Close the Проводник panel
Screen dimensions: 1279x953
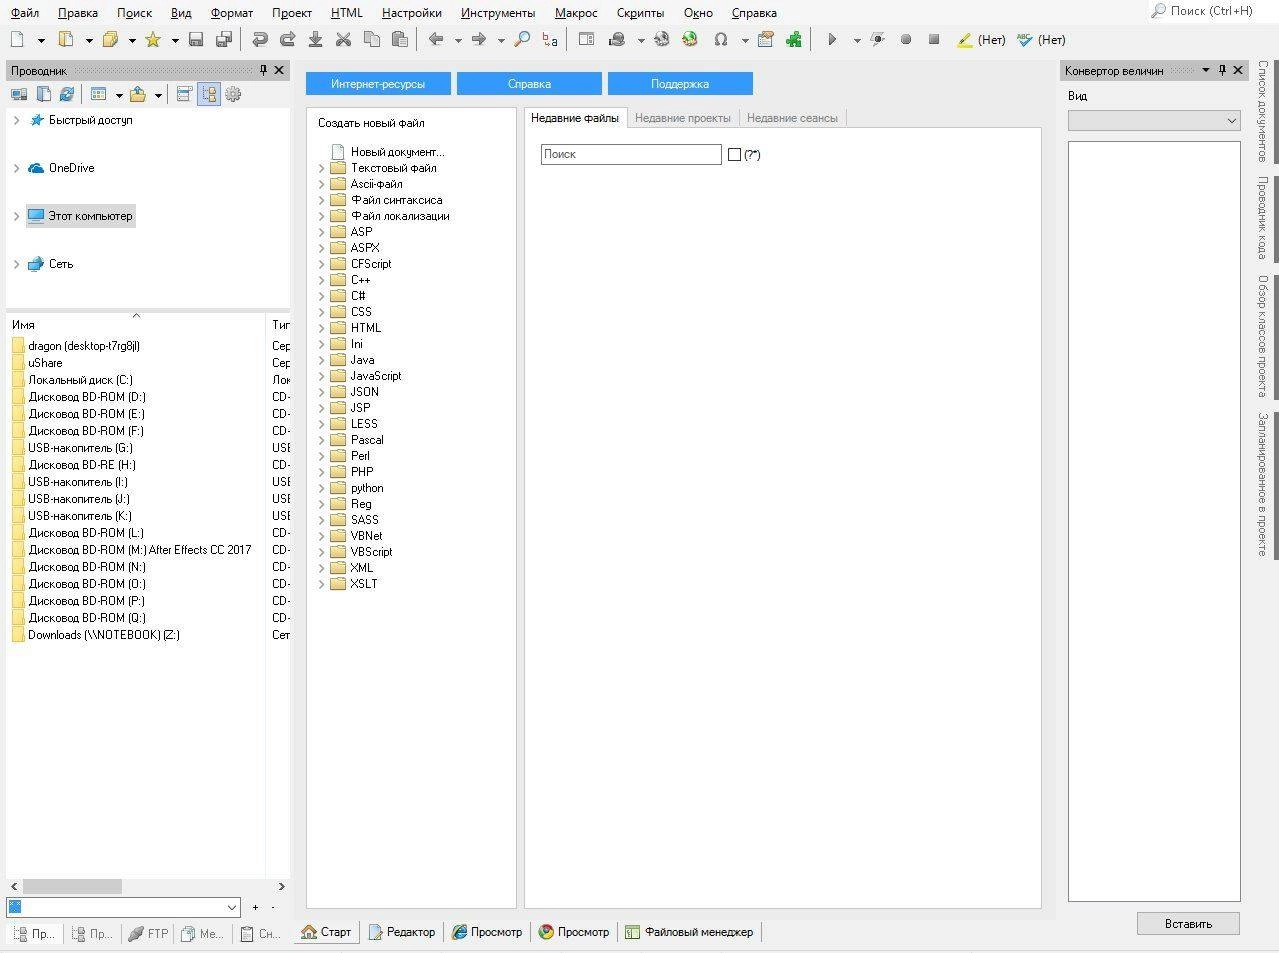(x=279, y=70)
